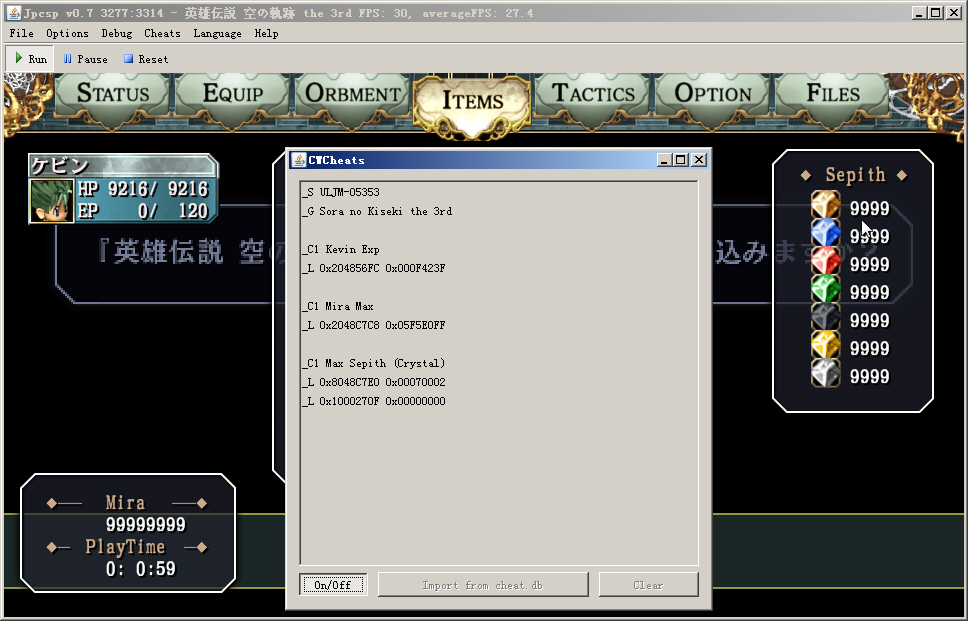Open the Options menu

point(67,33)
